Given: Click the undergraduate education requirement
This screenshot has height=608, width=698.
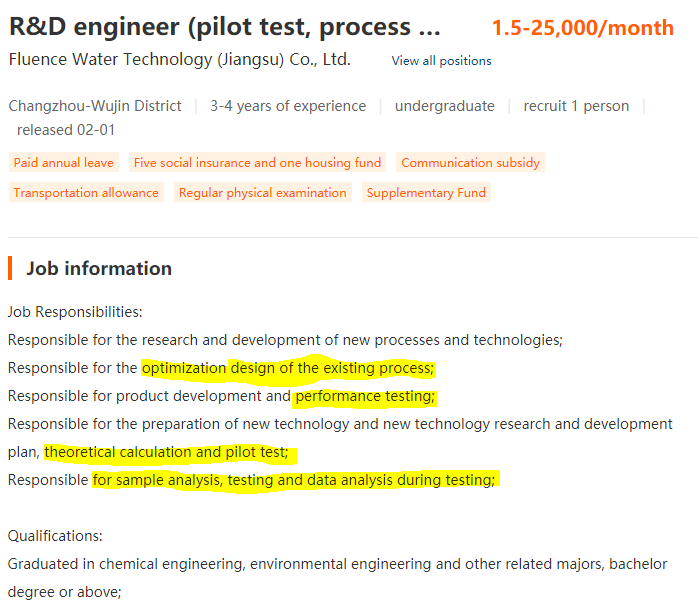Looking at the screenshot, I should [x=445, y=106].
